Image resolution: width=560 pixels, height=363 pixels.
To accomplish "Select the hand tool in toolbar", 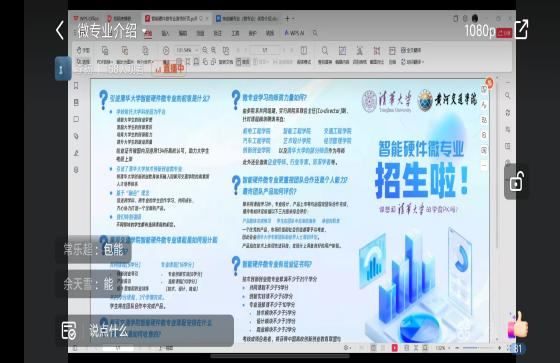I will 83,50.
